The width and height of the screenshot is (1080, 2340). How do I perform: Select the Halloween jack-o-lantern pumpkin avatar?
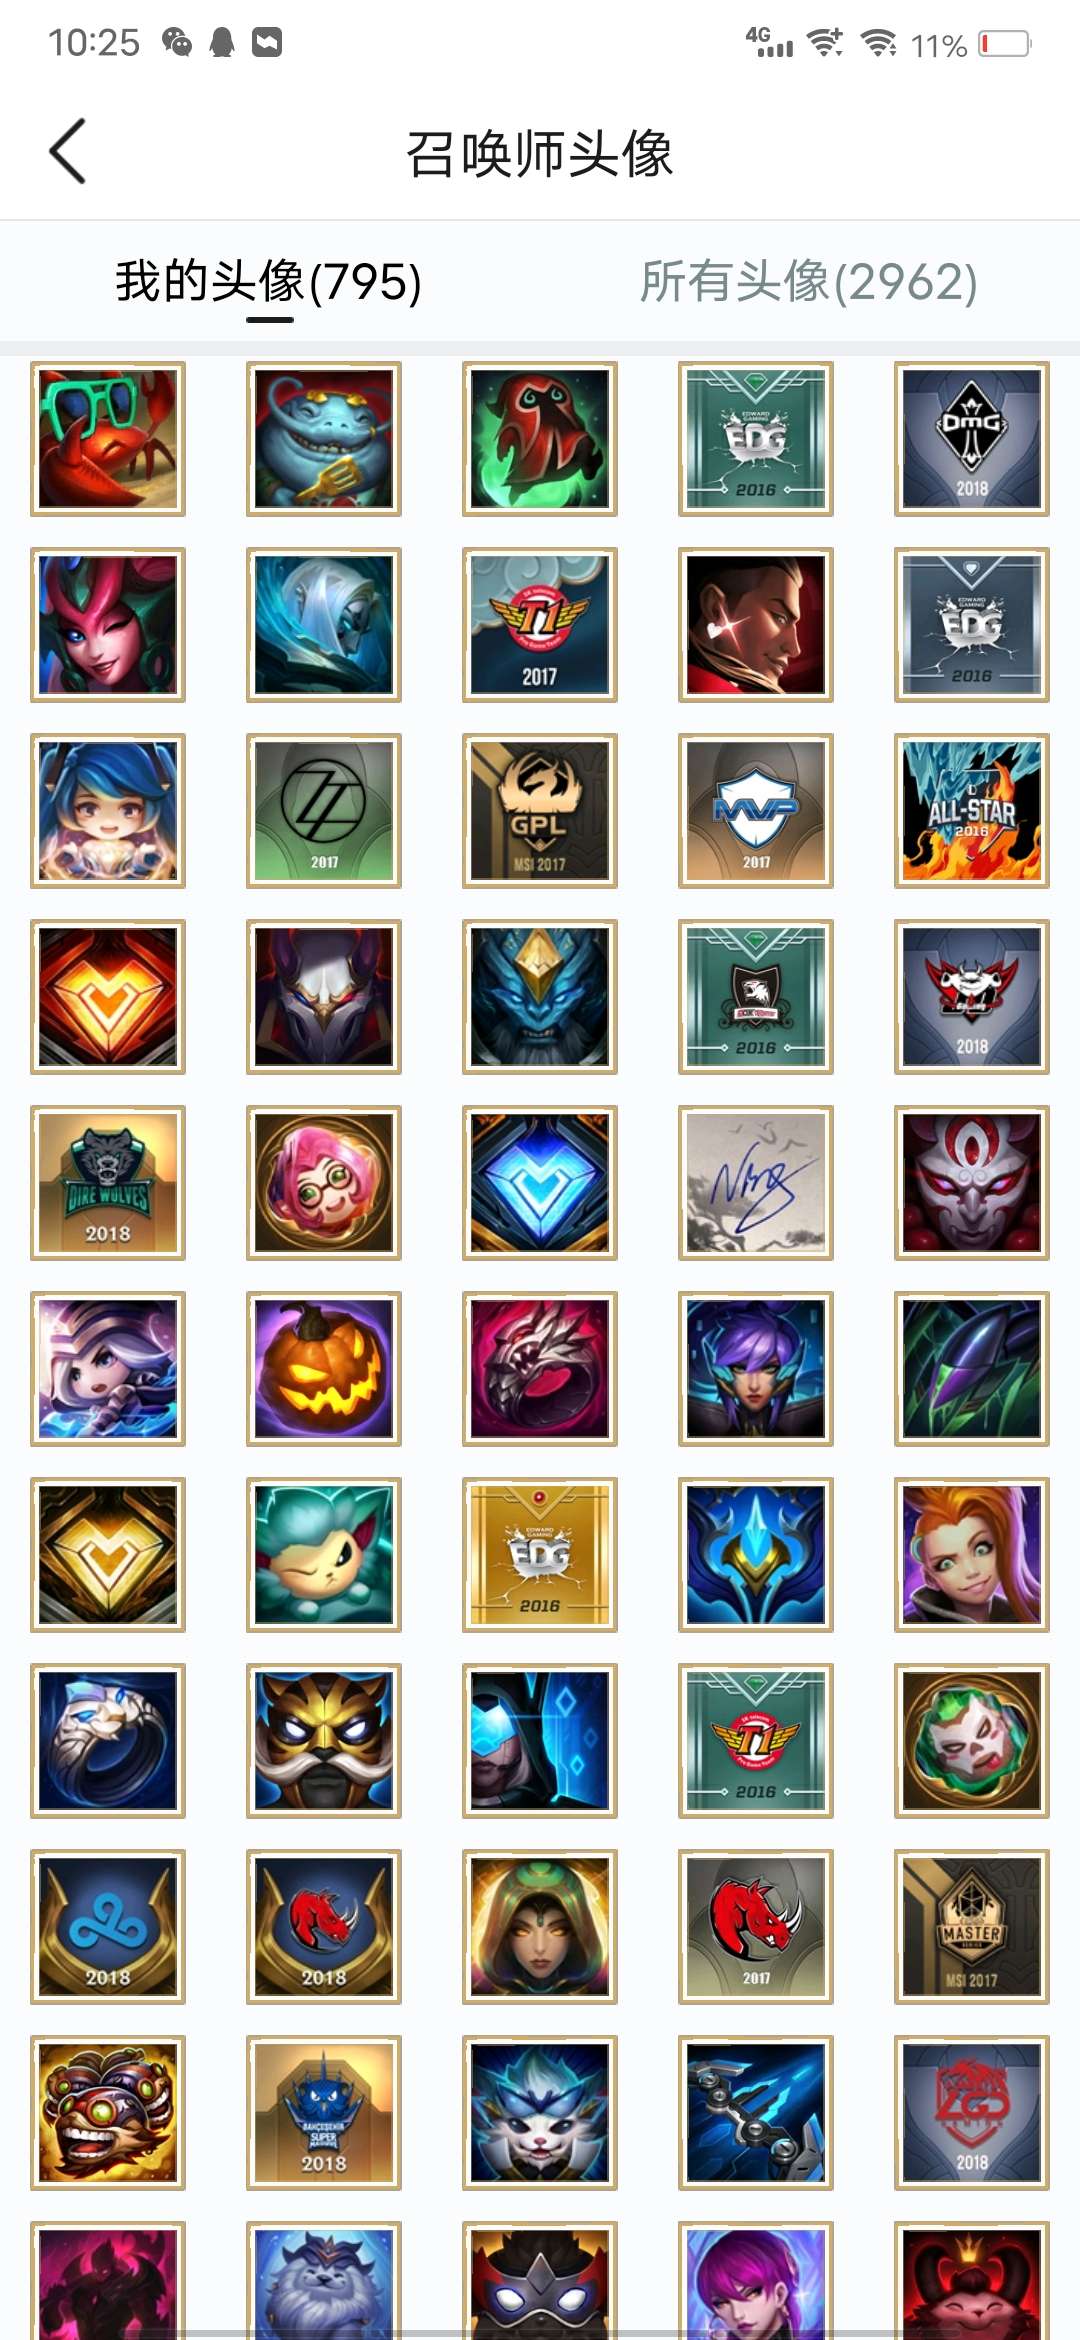324,1369
